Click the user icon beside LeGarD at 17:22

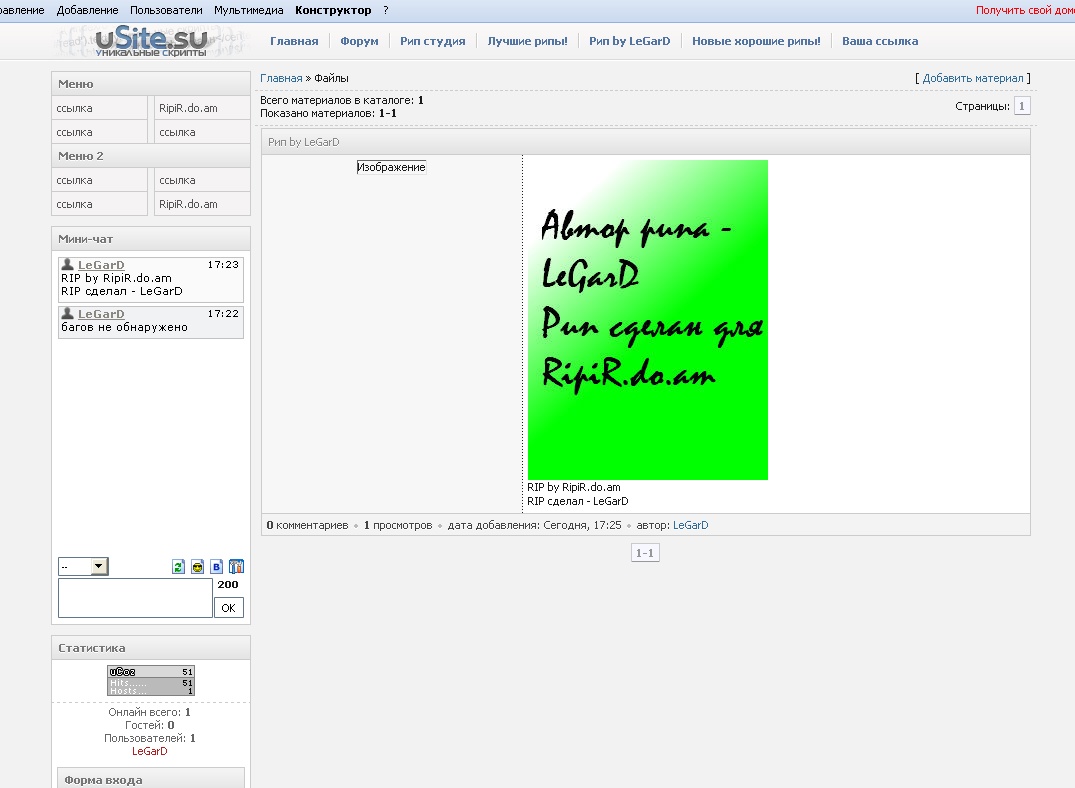(68, 313)
